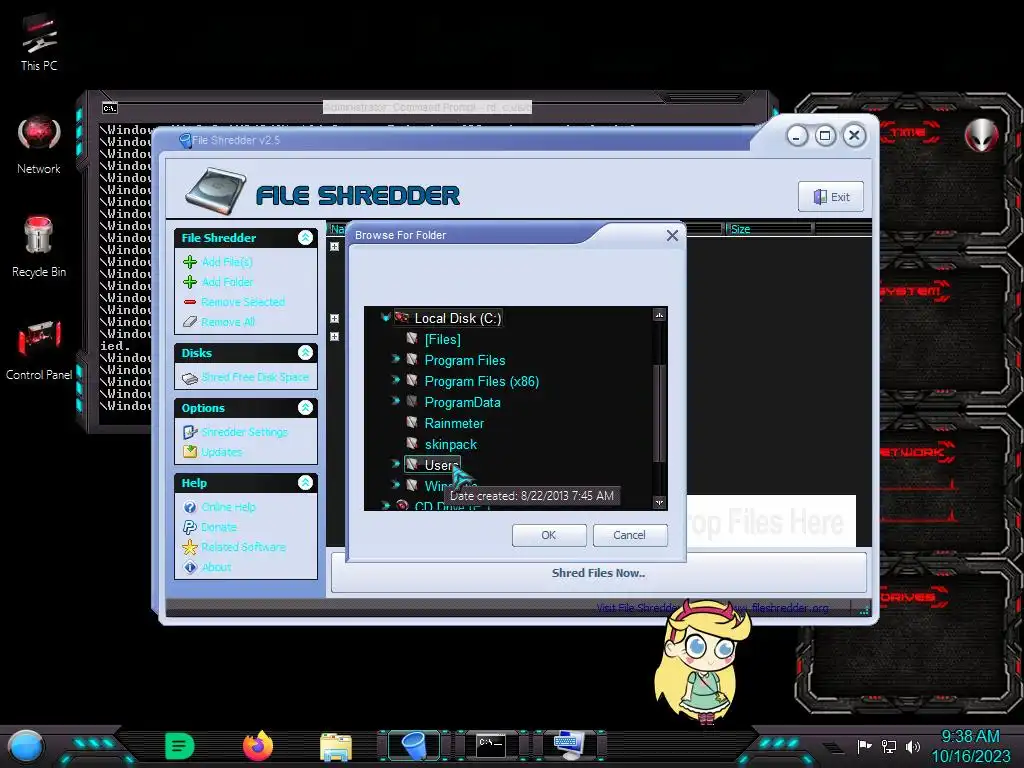
Task: Select Program Files (x86) folder
Action: coord(481,381)
